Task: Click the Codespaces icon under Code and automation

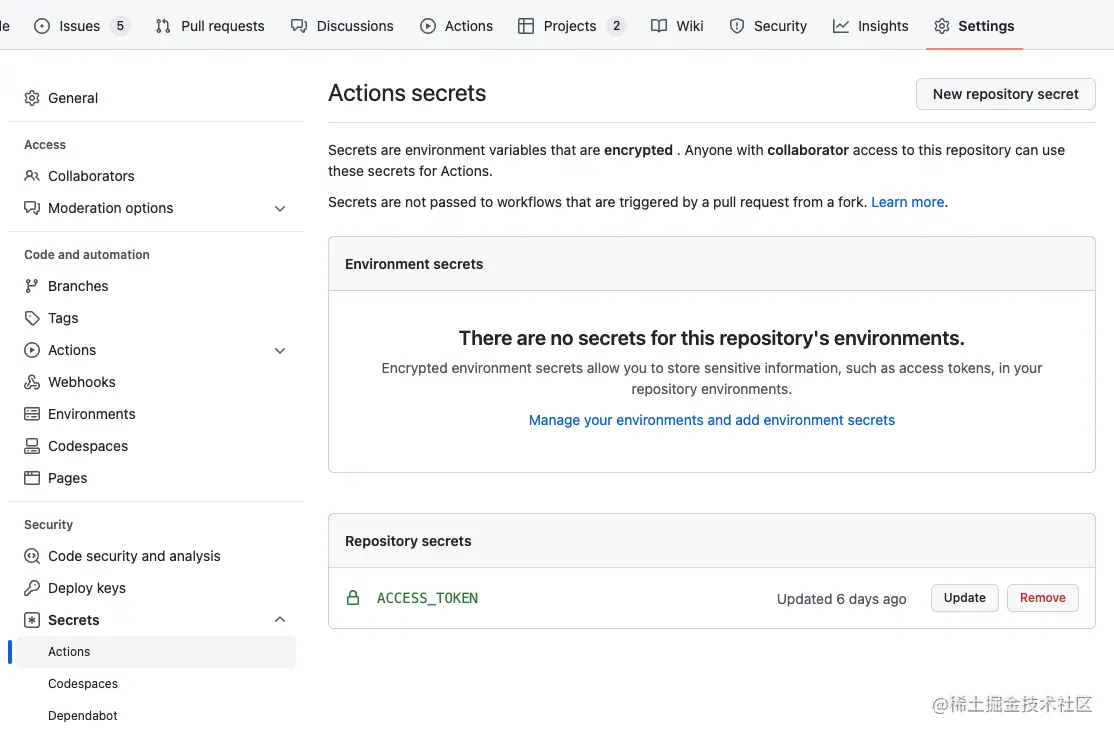Action: [32, 446]
